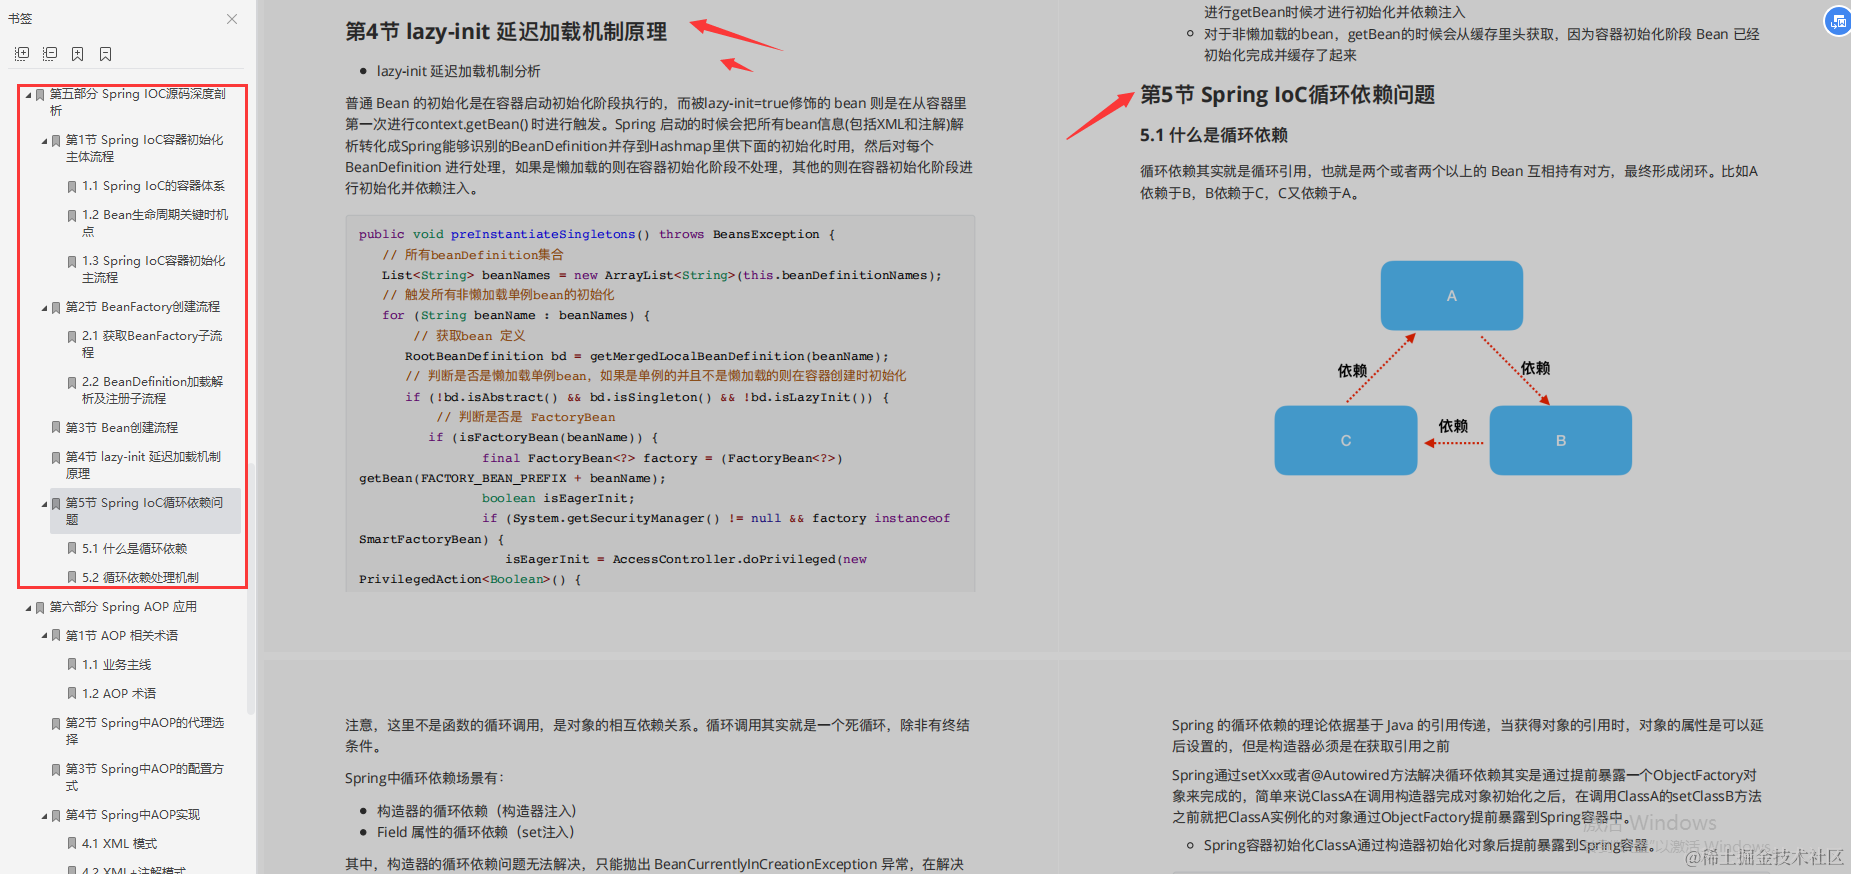Viewport: 1851px width, 874px height.
Task: Click bookmark icon beside 4.1 XML 模式
Action: click(72, 844)
